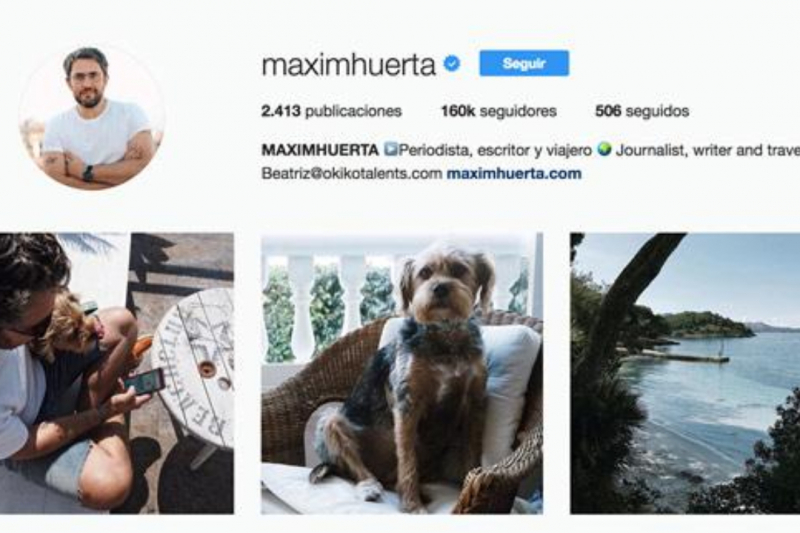The width and height of the screenshot is (800, 533).
Task: Open the dog on wicker chair photo
Action: click(402, 373)
